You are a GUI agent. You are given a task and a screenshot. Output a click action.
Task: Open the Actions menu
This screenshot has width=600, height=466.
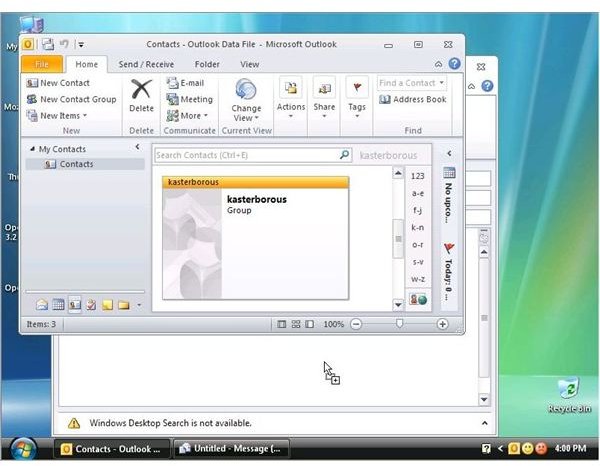pyautogui.click(x=291, y=98)
